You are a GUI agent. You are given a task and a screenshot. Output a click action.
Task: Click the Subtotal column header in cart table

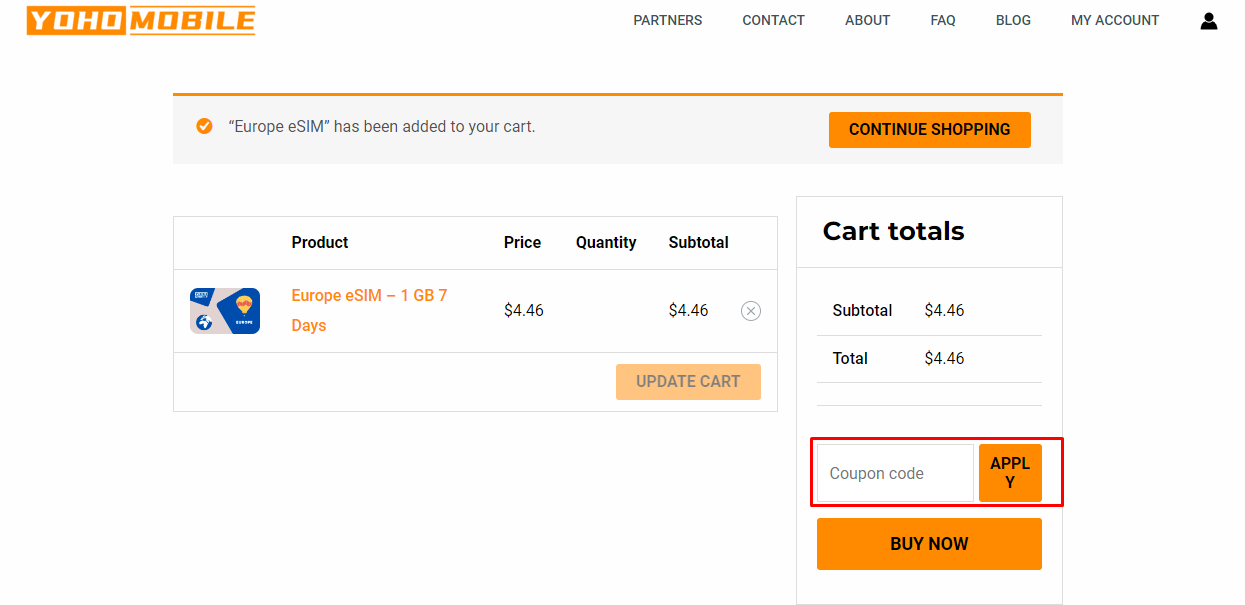tap(698, 242)
